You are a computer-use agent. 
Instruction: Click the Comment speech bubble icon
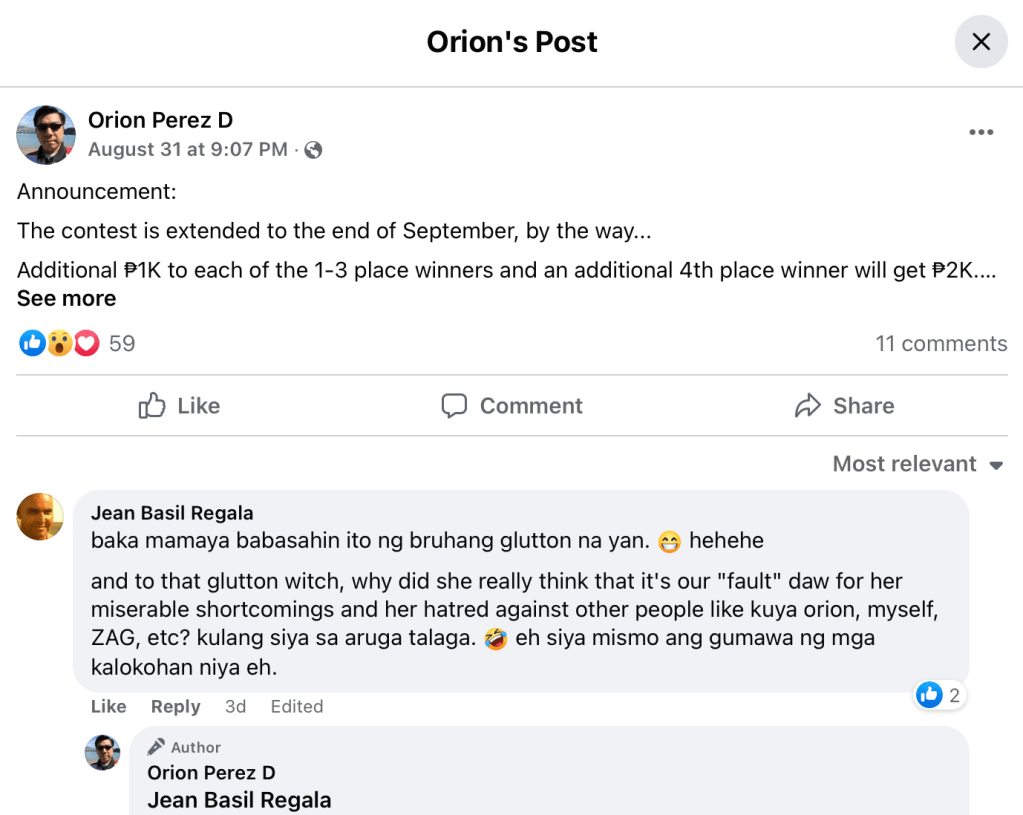[x=455, y=406]
